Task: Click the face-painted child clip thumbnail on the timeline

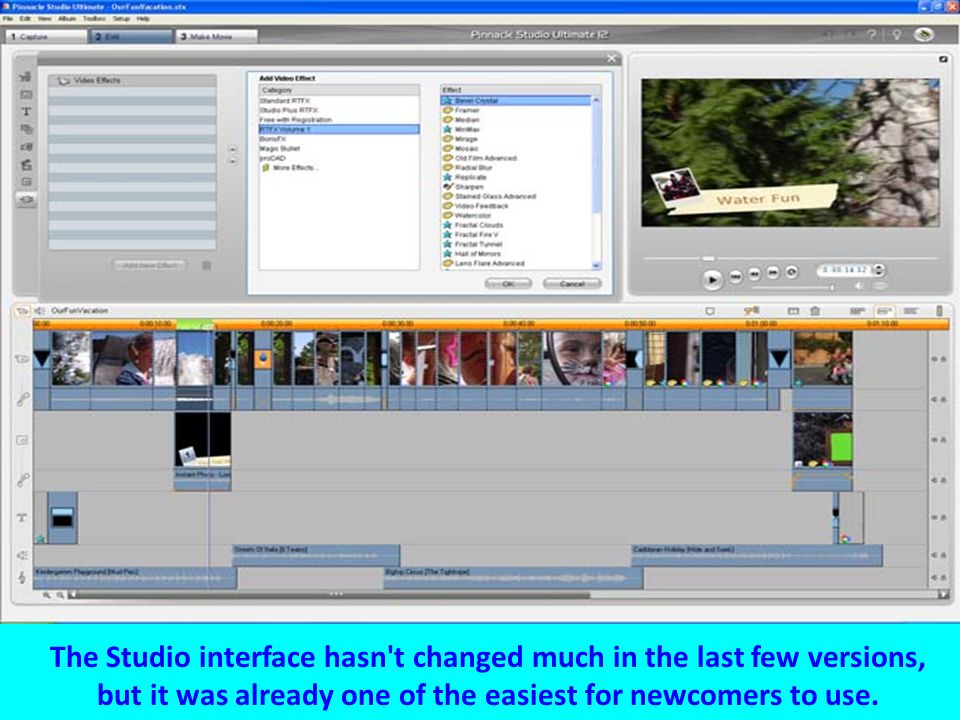Action: [573, 359]
